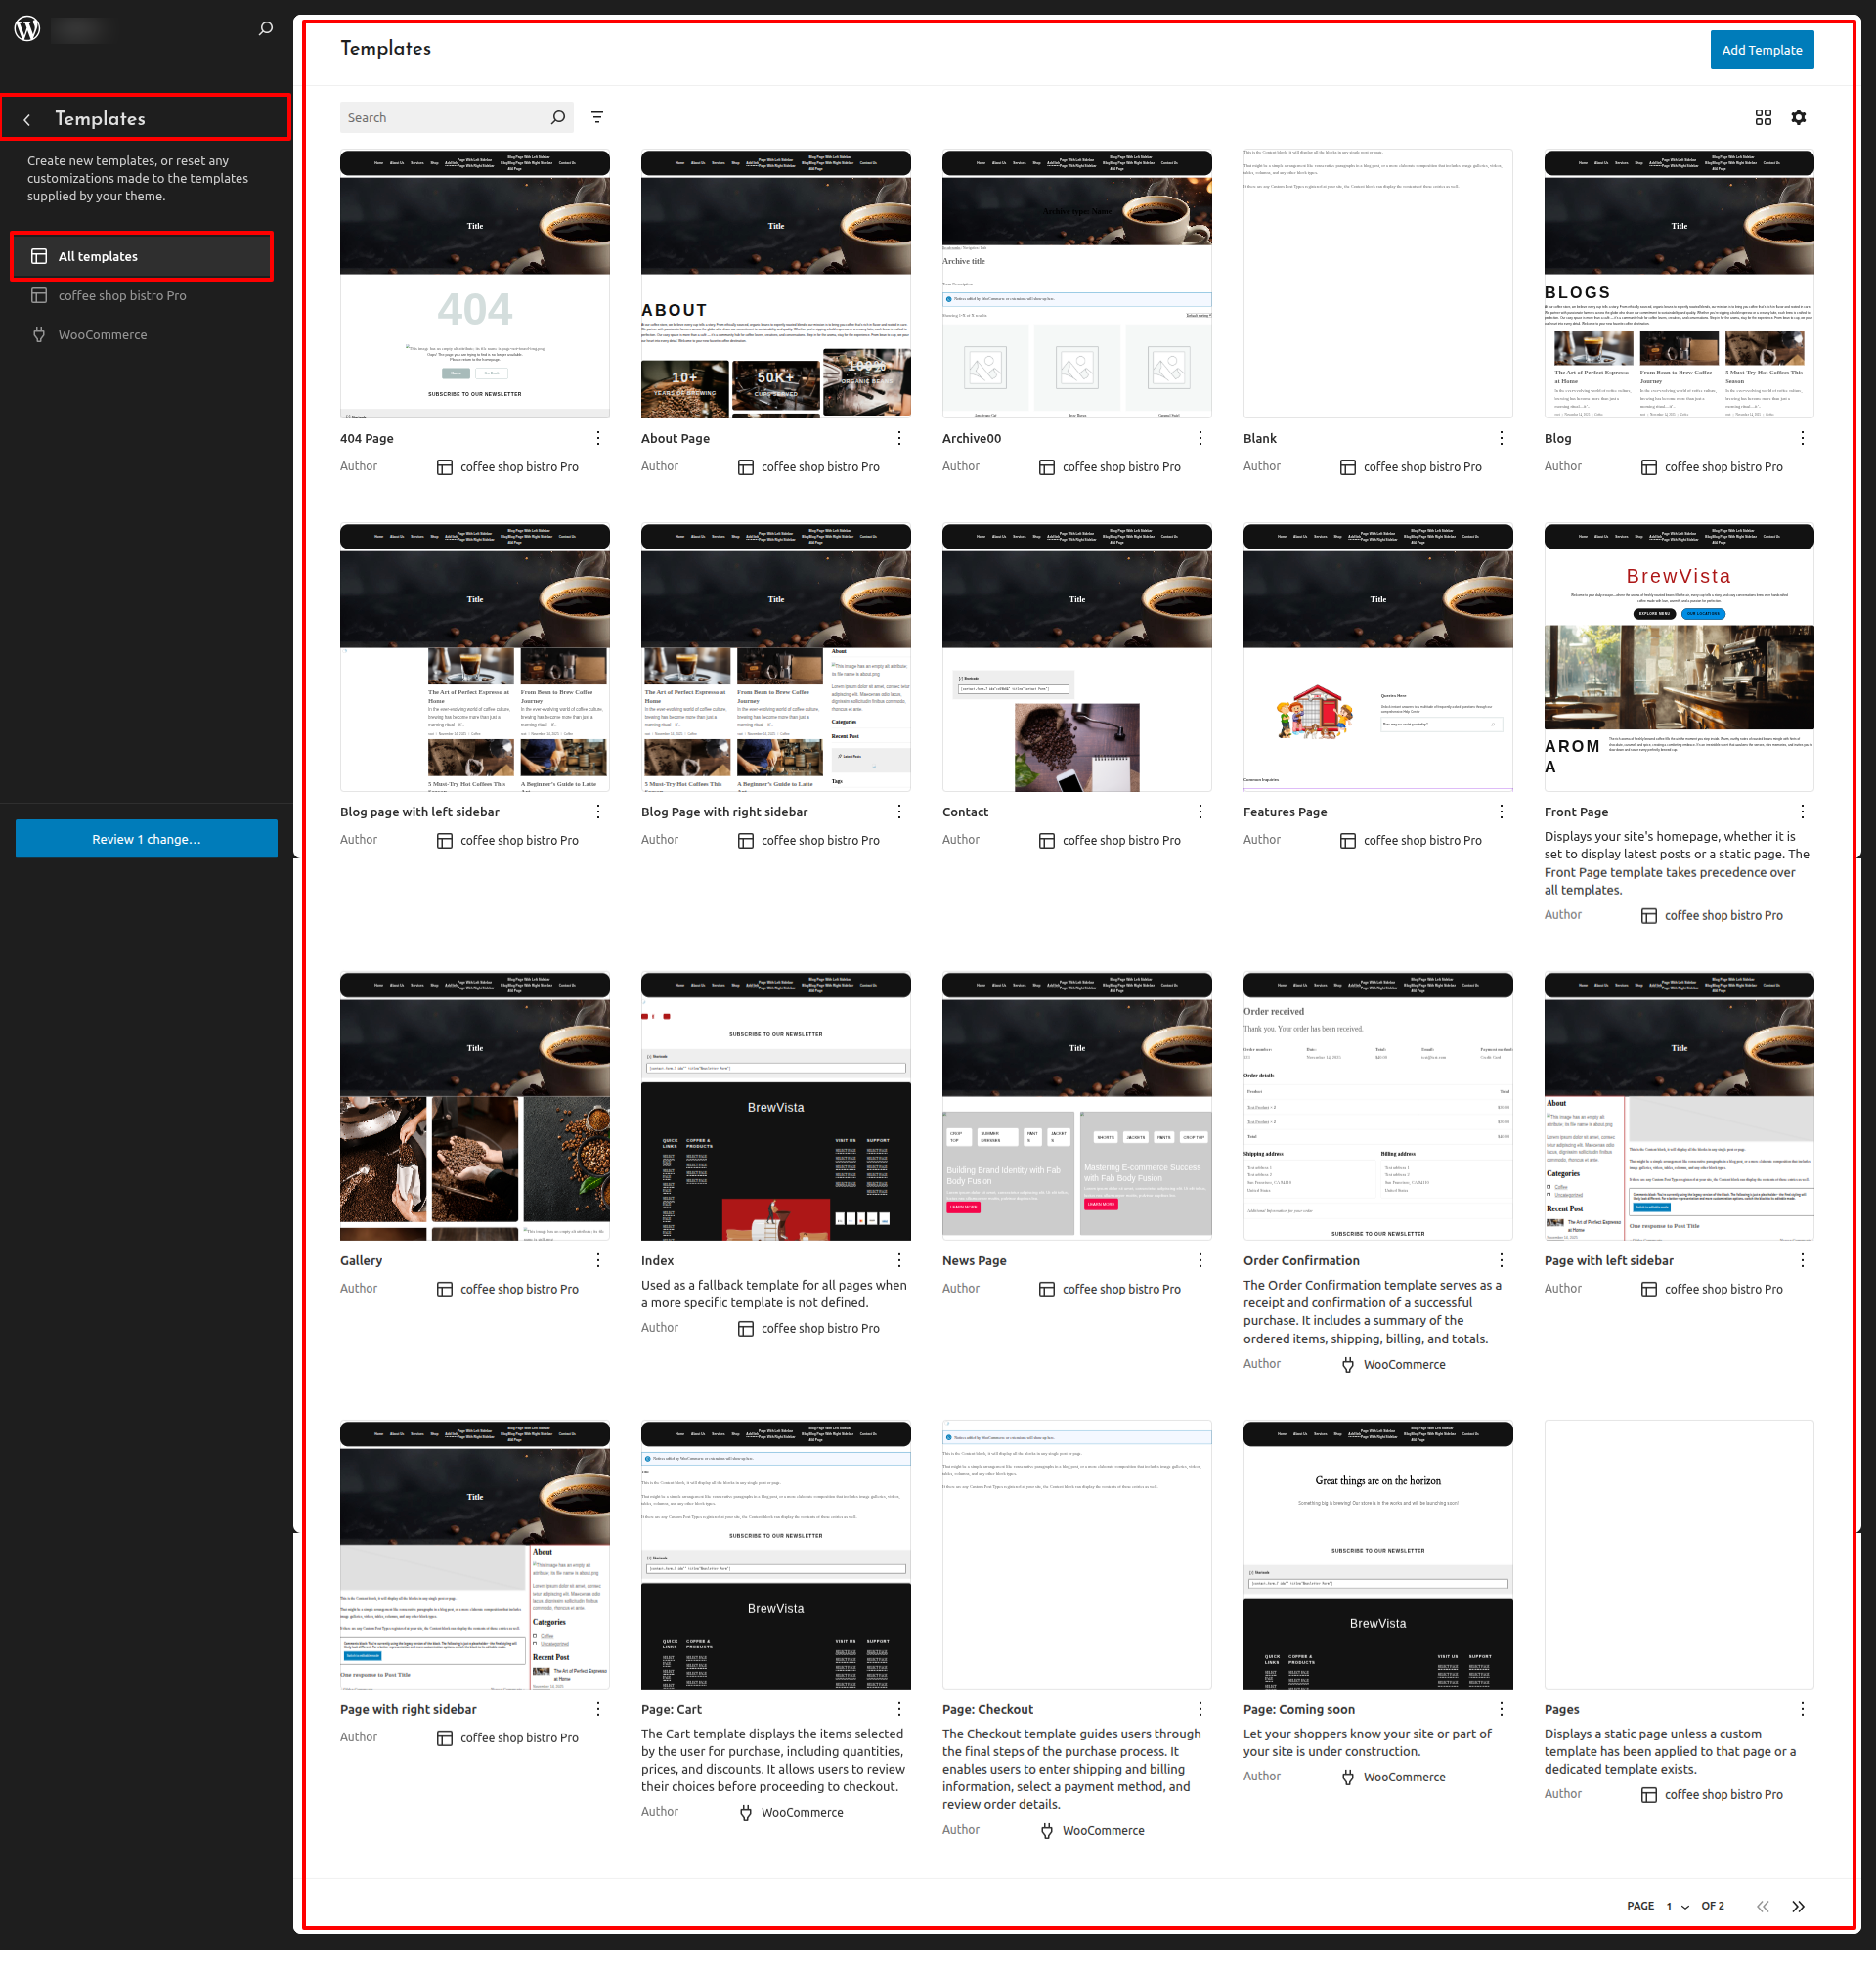Open the Order Confirmation template title
Viewport: 1876px width, 1976px height.
(1301, 1261)
